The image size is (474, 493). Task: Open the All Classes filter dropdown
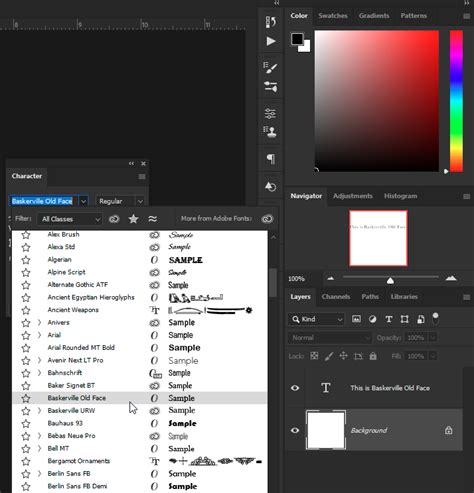tap(70, 219)
